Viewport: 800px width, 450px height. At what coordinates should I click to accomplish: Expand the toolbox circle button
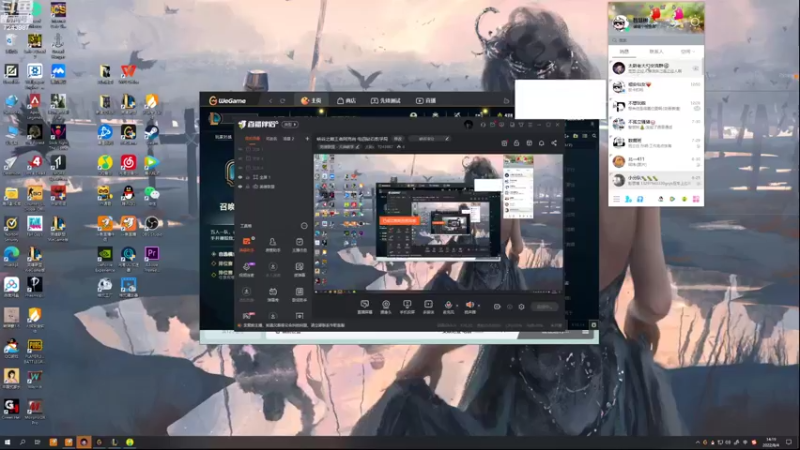point(304,226)
